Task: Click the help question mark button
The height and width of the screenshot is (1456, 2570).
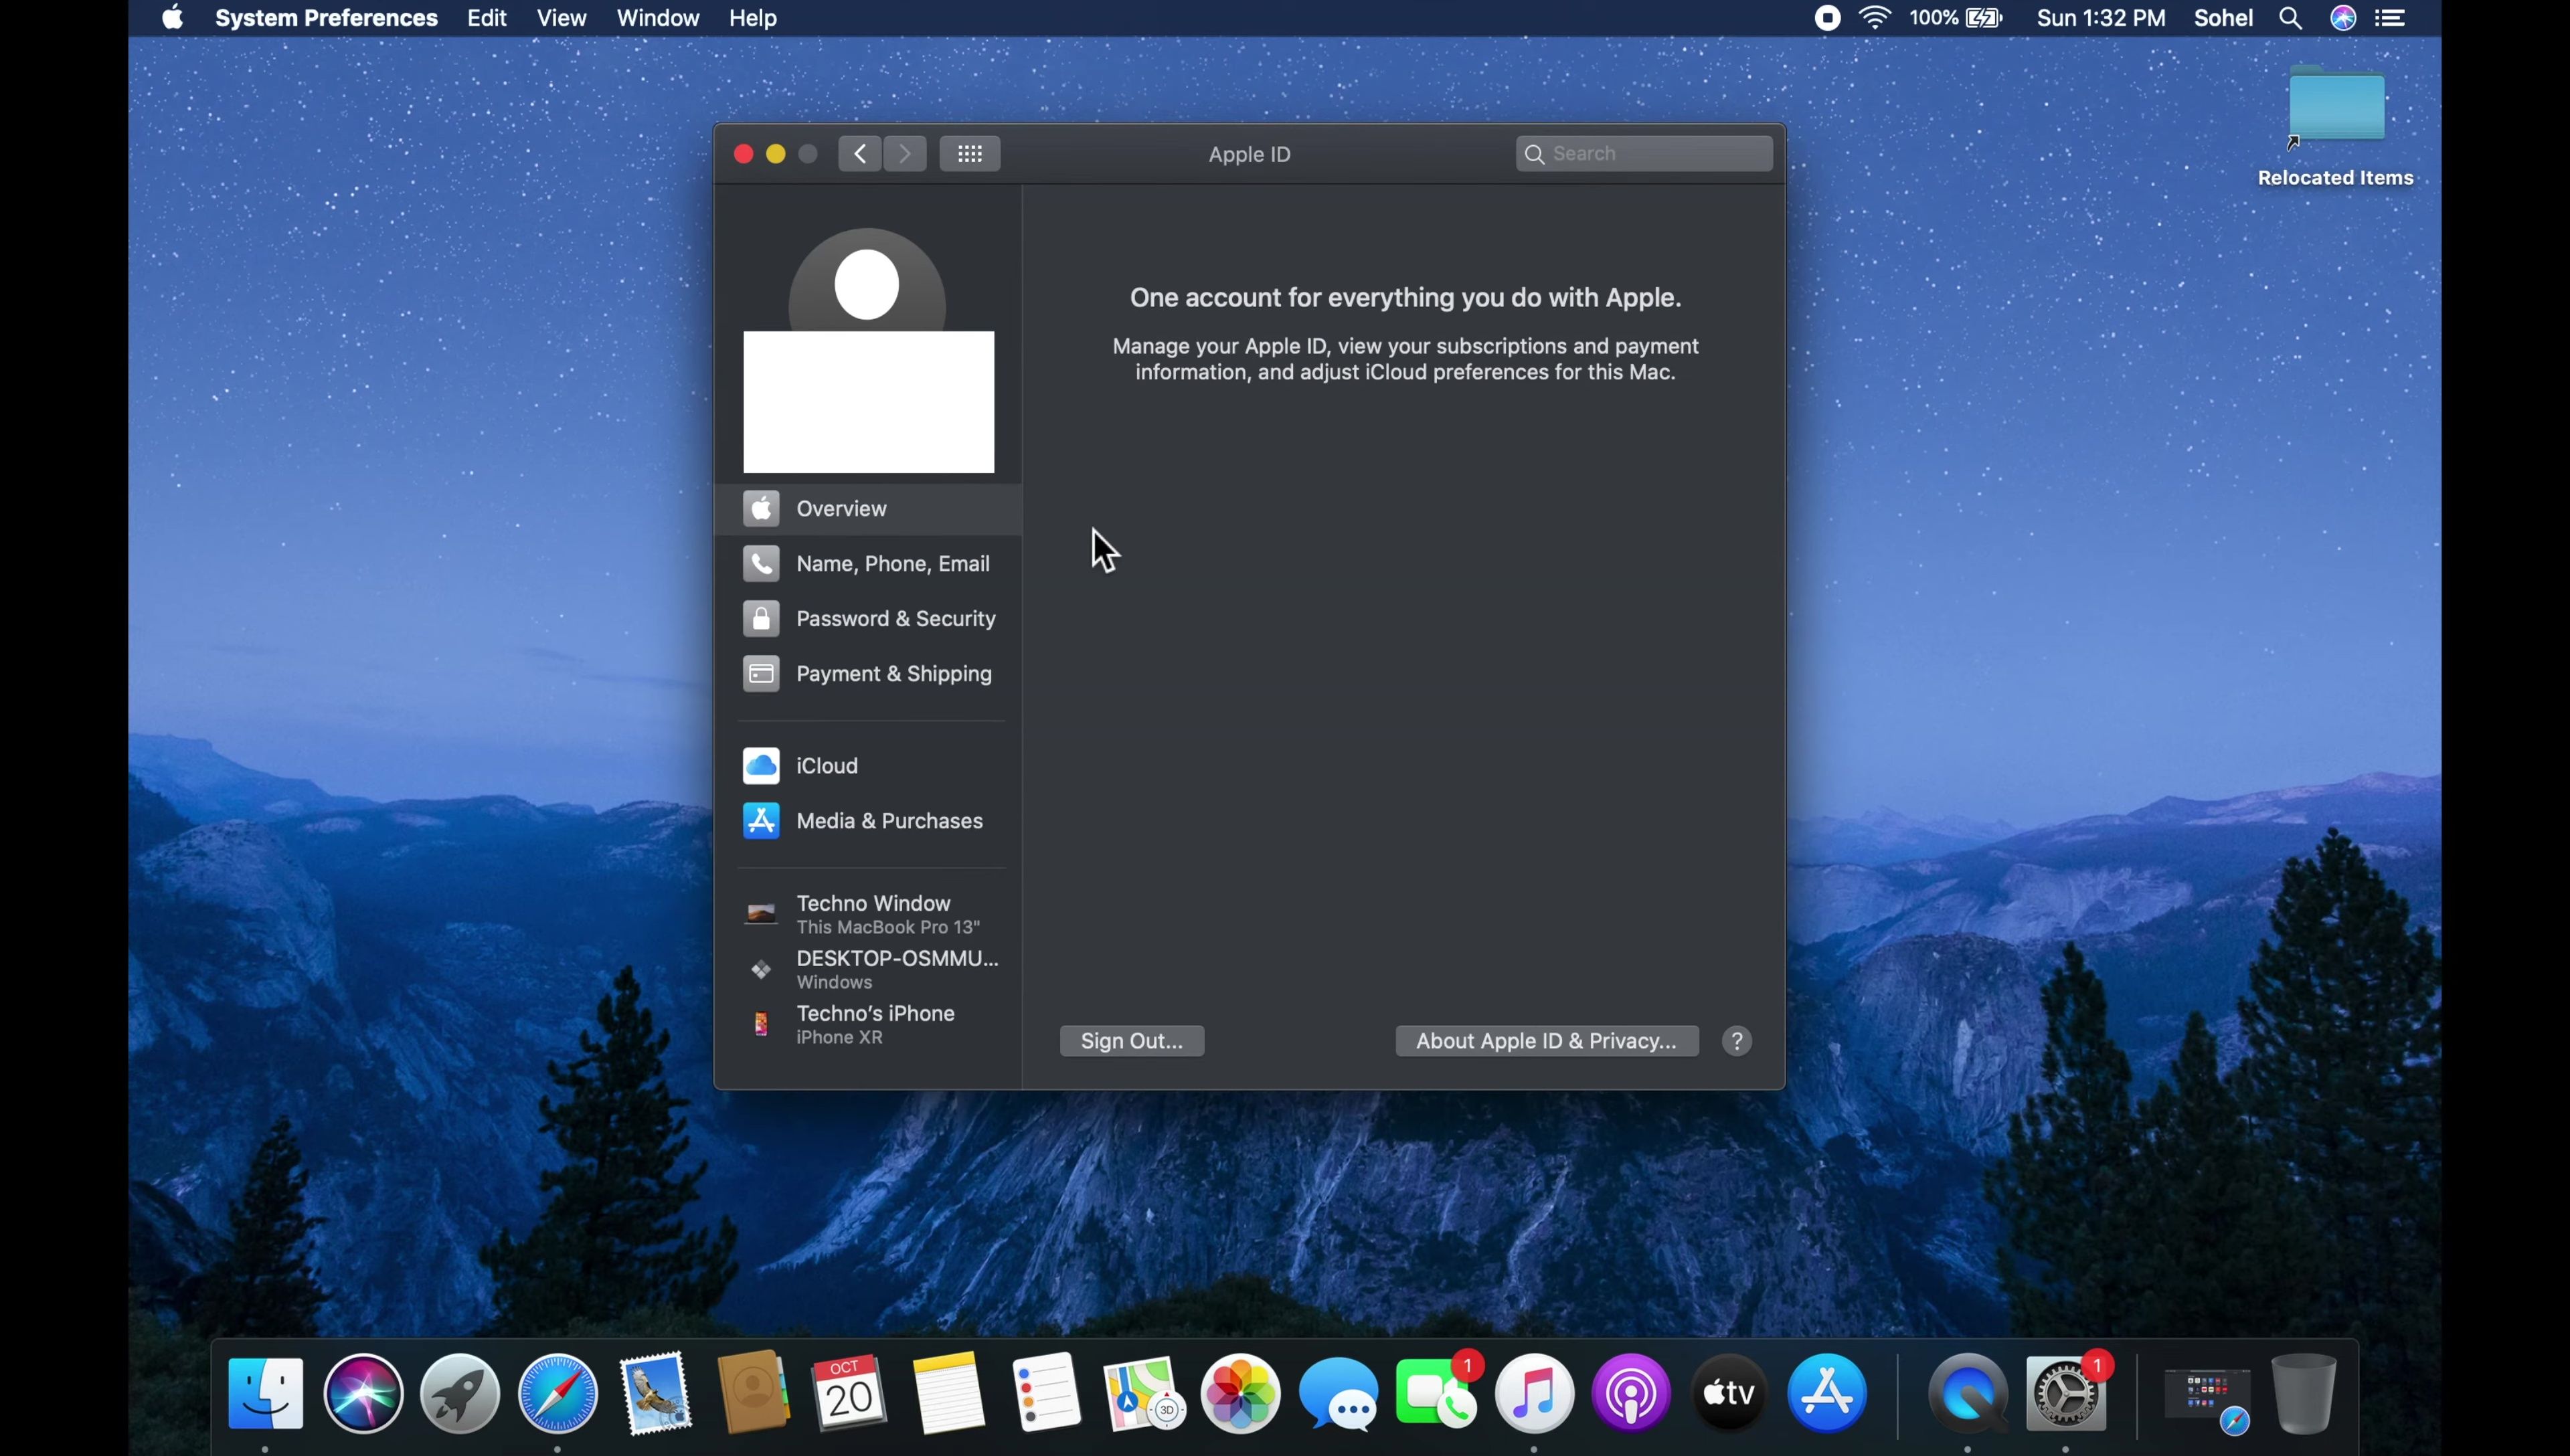Action: click(1738, 1041)
